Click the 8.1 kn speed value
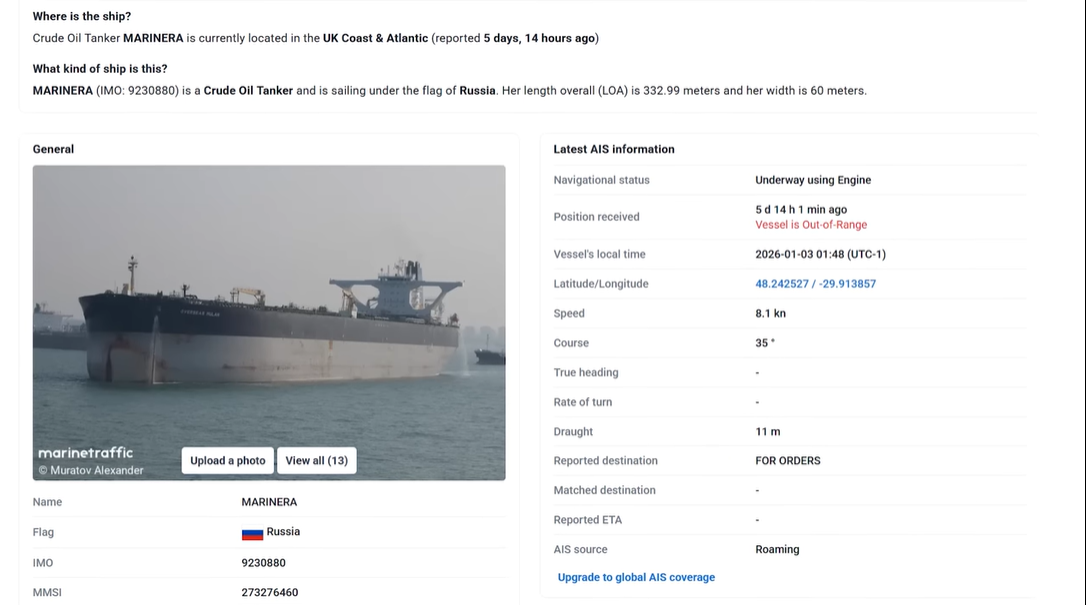The image size is (1086, 605). [770, 313]
